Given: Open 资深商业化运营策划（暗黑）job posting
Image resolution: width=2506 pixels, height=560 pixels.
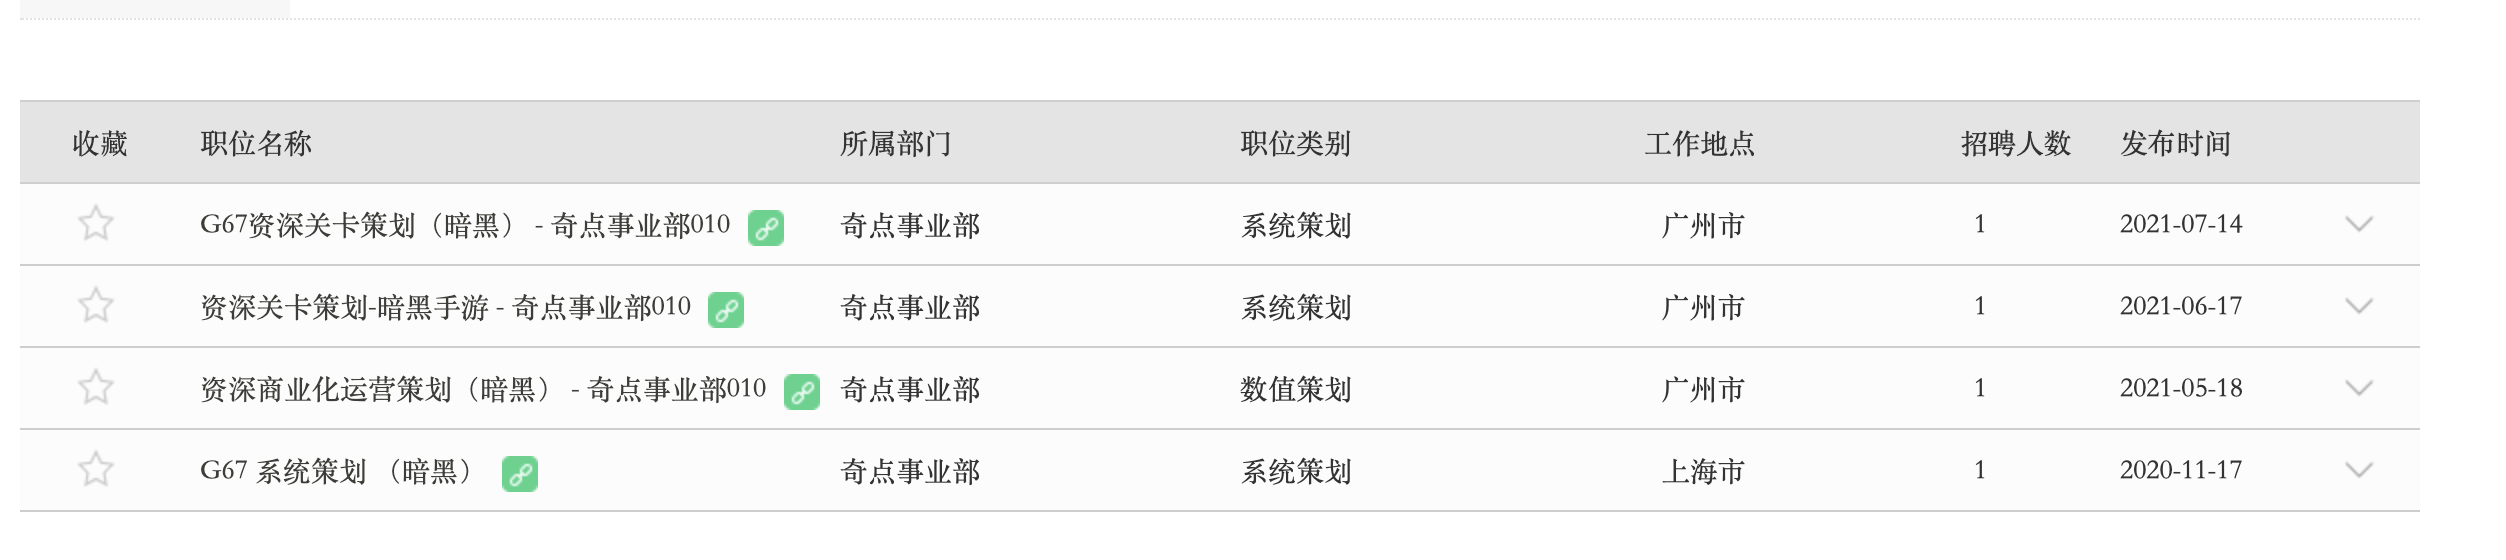Looking at the screenshot, I should (x=483, y=389).
